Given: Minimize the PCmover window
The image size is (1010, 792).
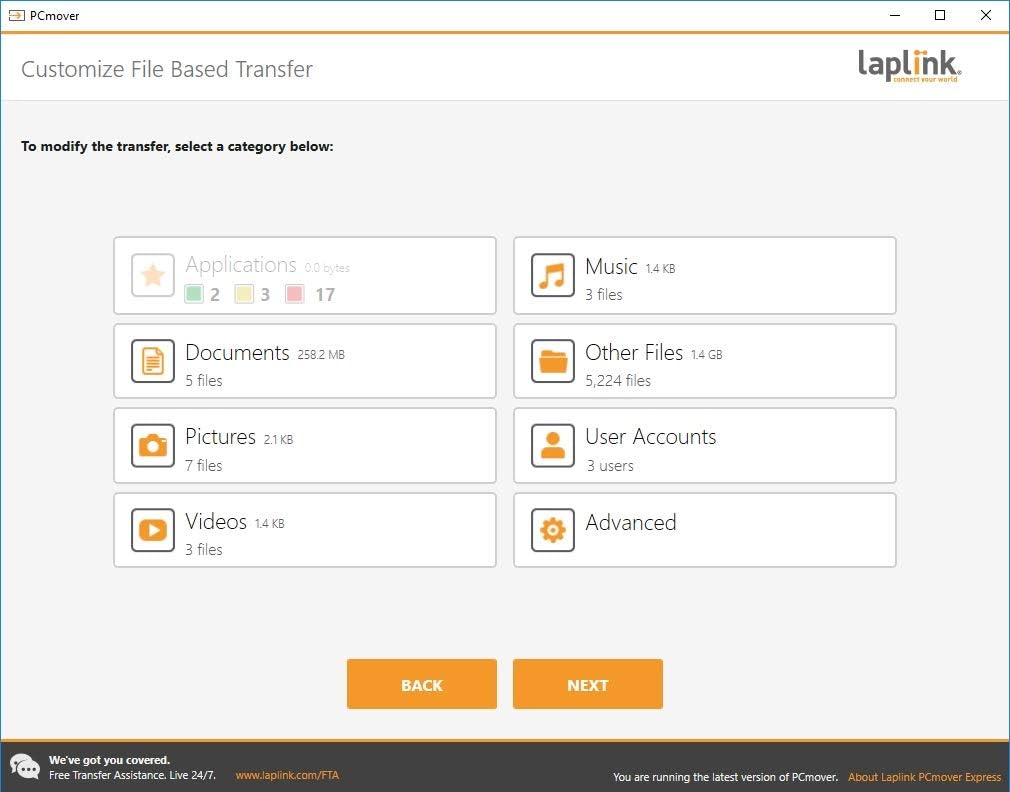Looking at the screenshot, I should point(895,15).
